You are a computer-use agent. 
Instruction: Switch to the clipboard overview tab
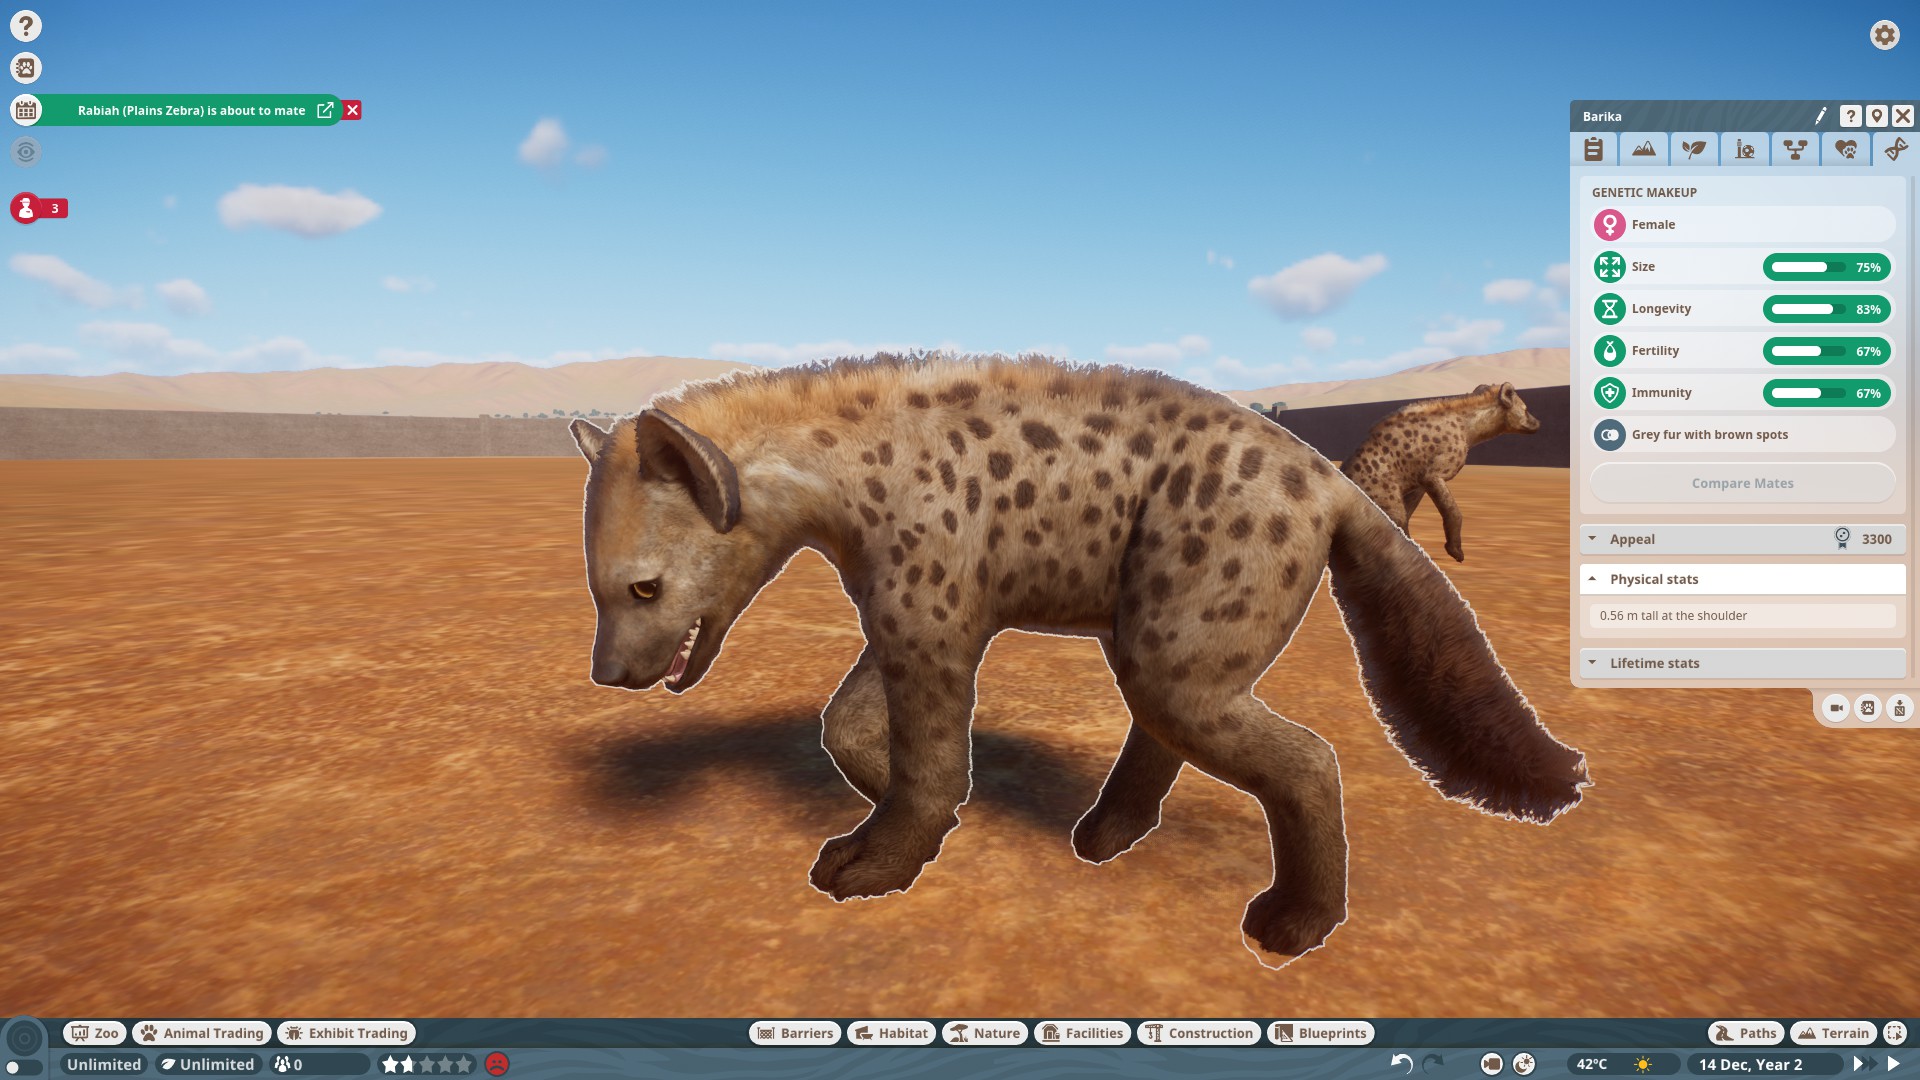pyautogui.click(x=1594, y=149)
